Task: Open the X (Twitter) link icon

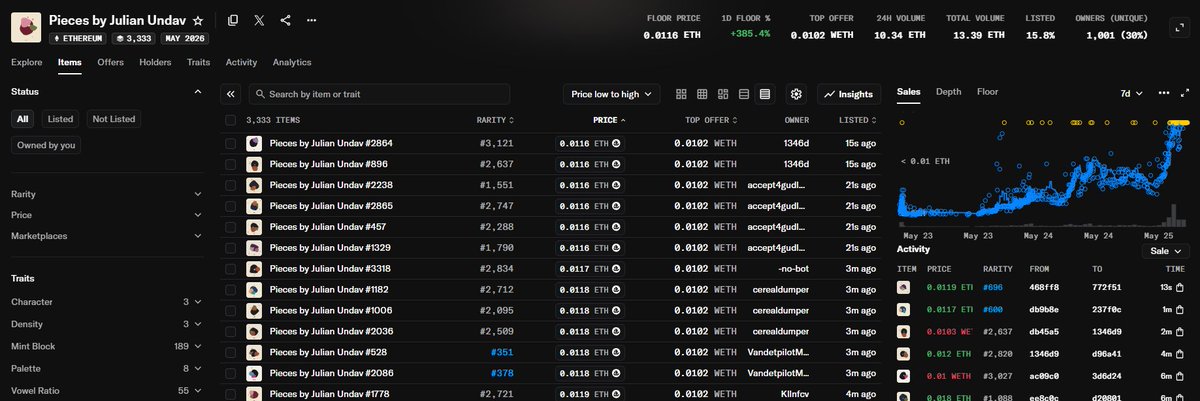Action: pos(260,20)
